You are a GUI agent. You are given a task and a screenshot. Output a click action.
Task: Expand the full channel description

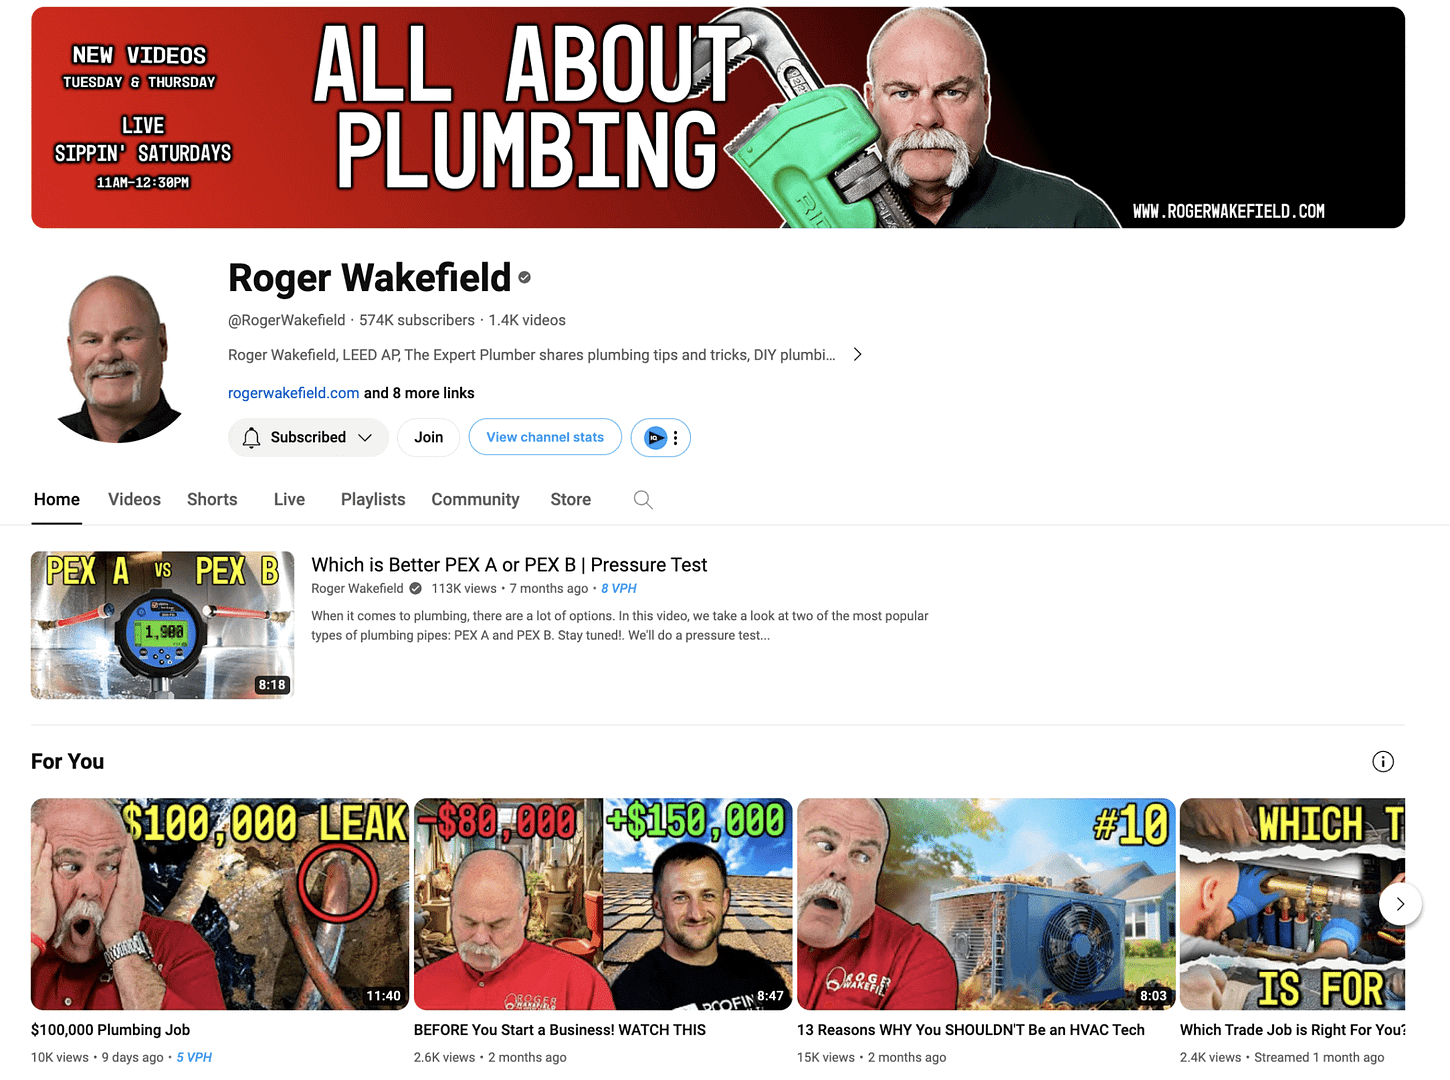point(857,354)
